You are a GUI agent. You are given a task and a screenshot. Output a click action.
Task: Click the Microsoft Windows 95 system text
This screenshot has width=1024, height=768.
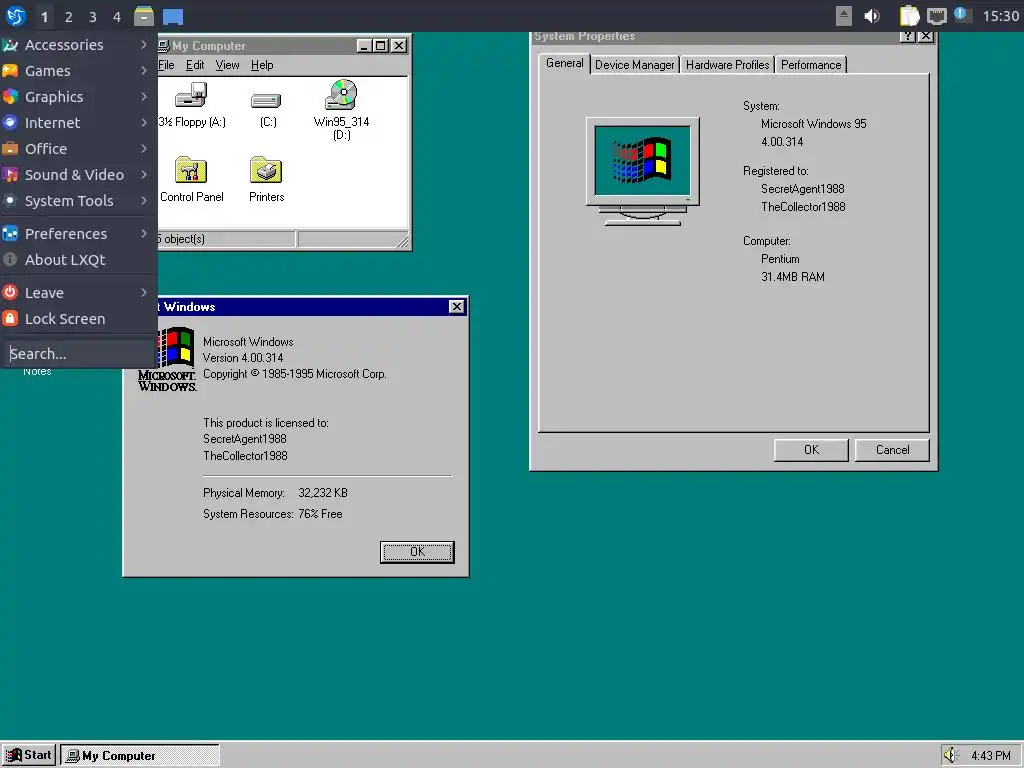click(813, 124)
